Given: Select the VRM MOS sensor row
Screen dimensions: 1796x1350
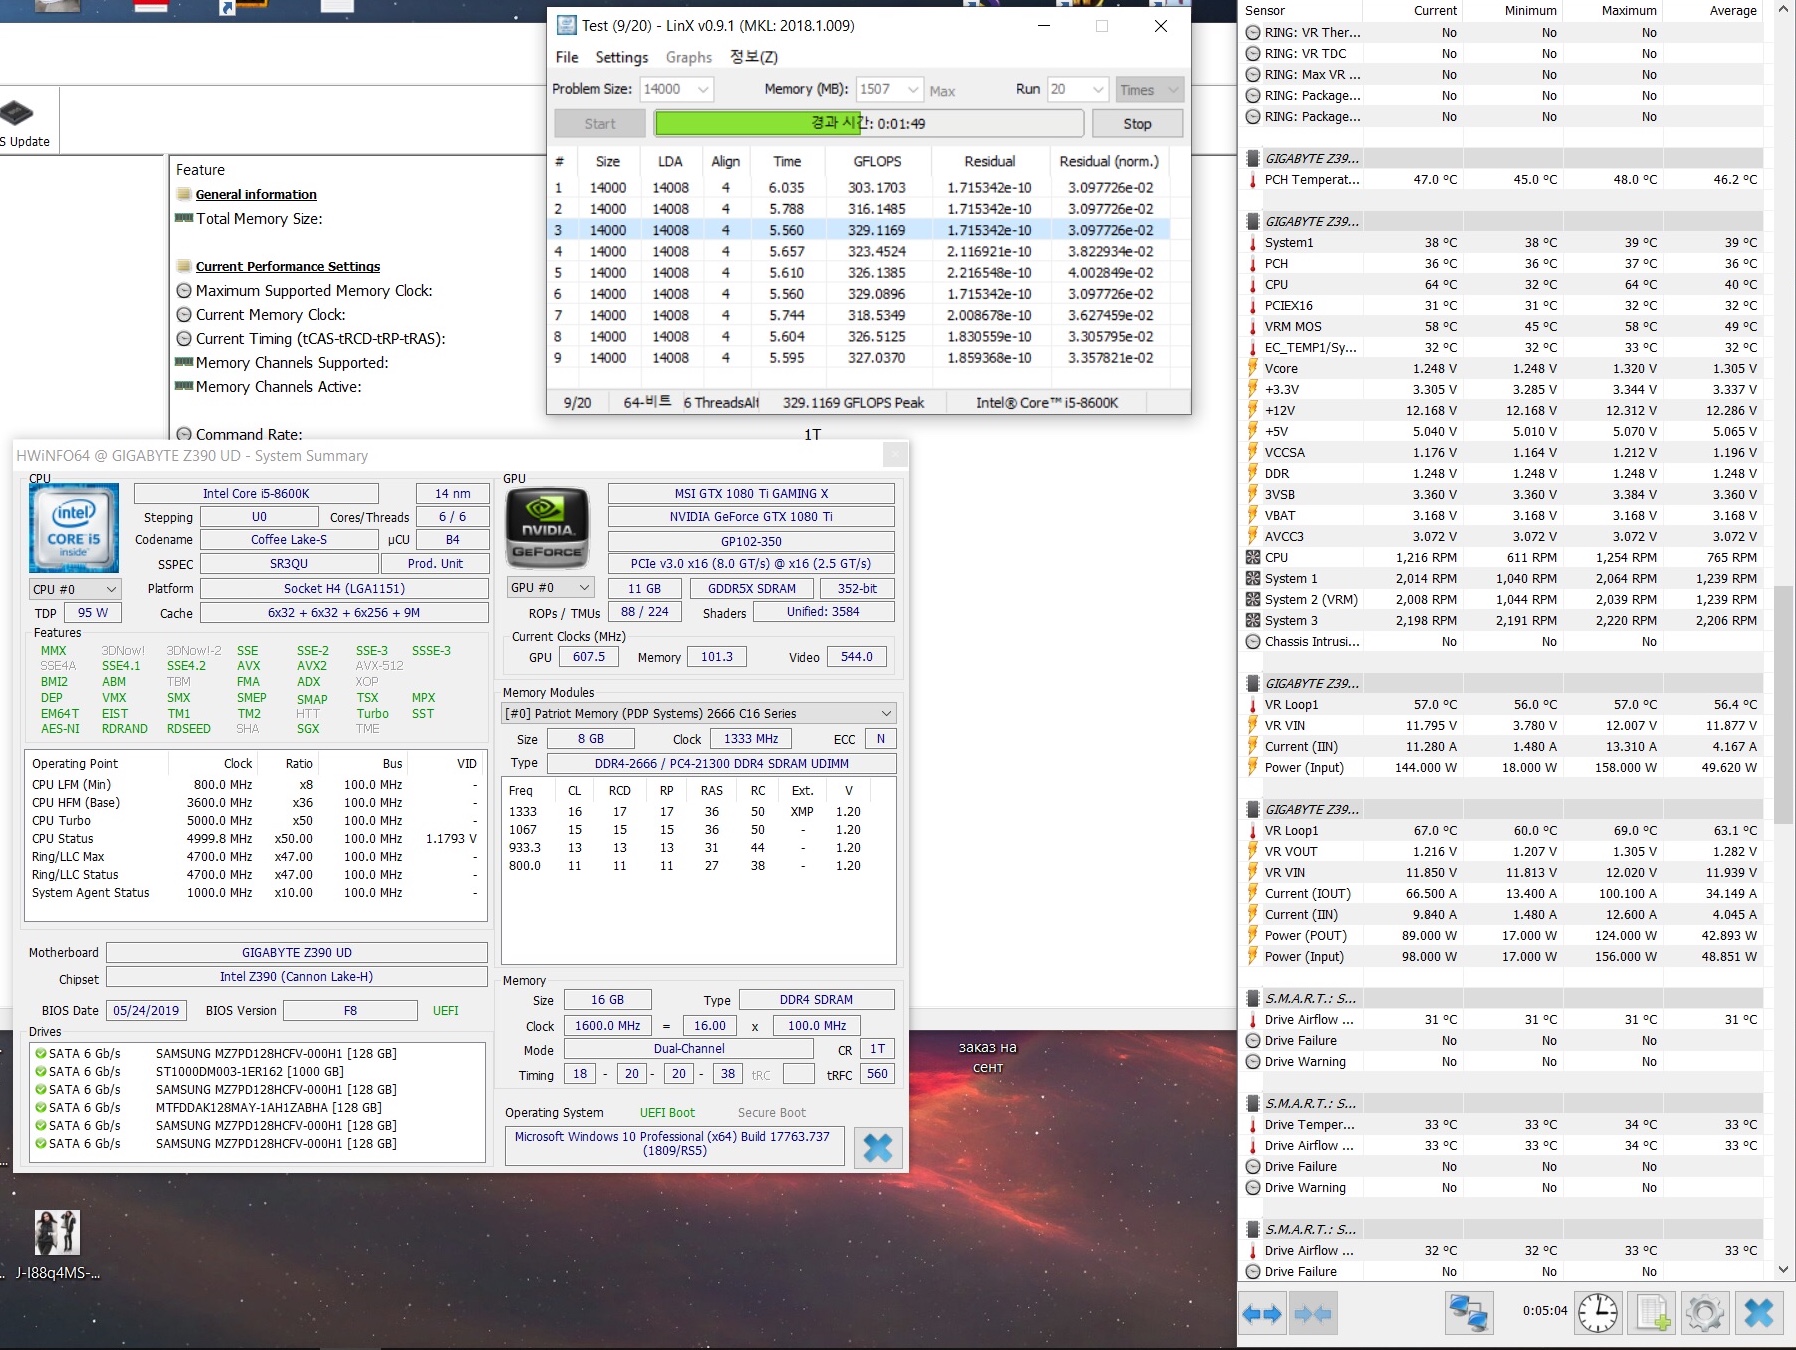Looking at the screenshot, I should [1504, 326].
